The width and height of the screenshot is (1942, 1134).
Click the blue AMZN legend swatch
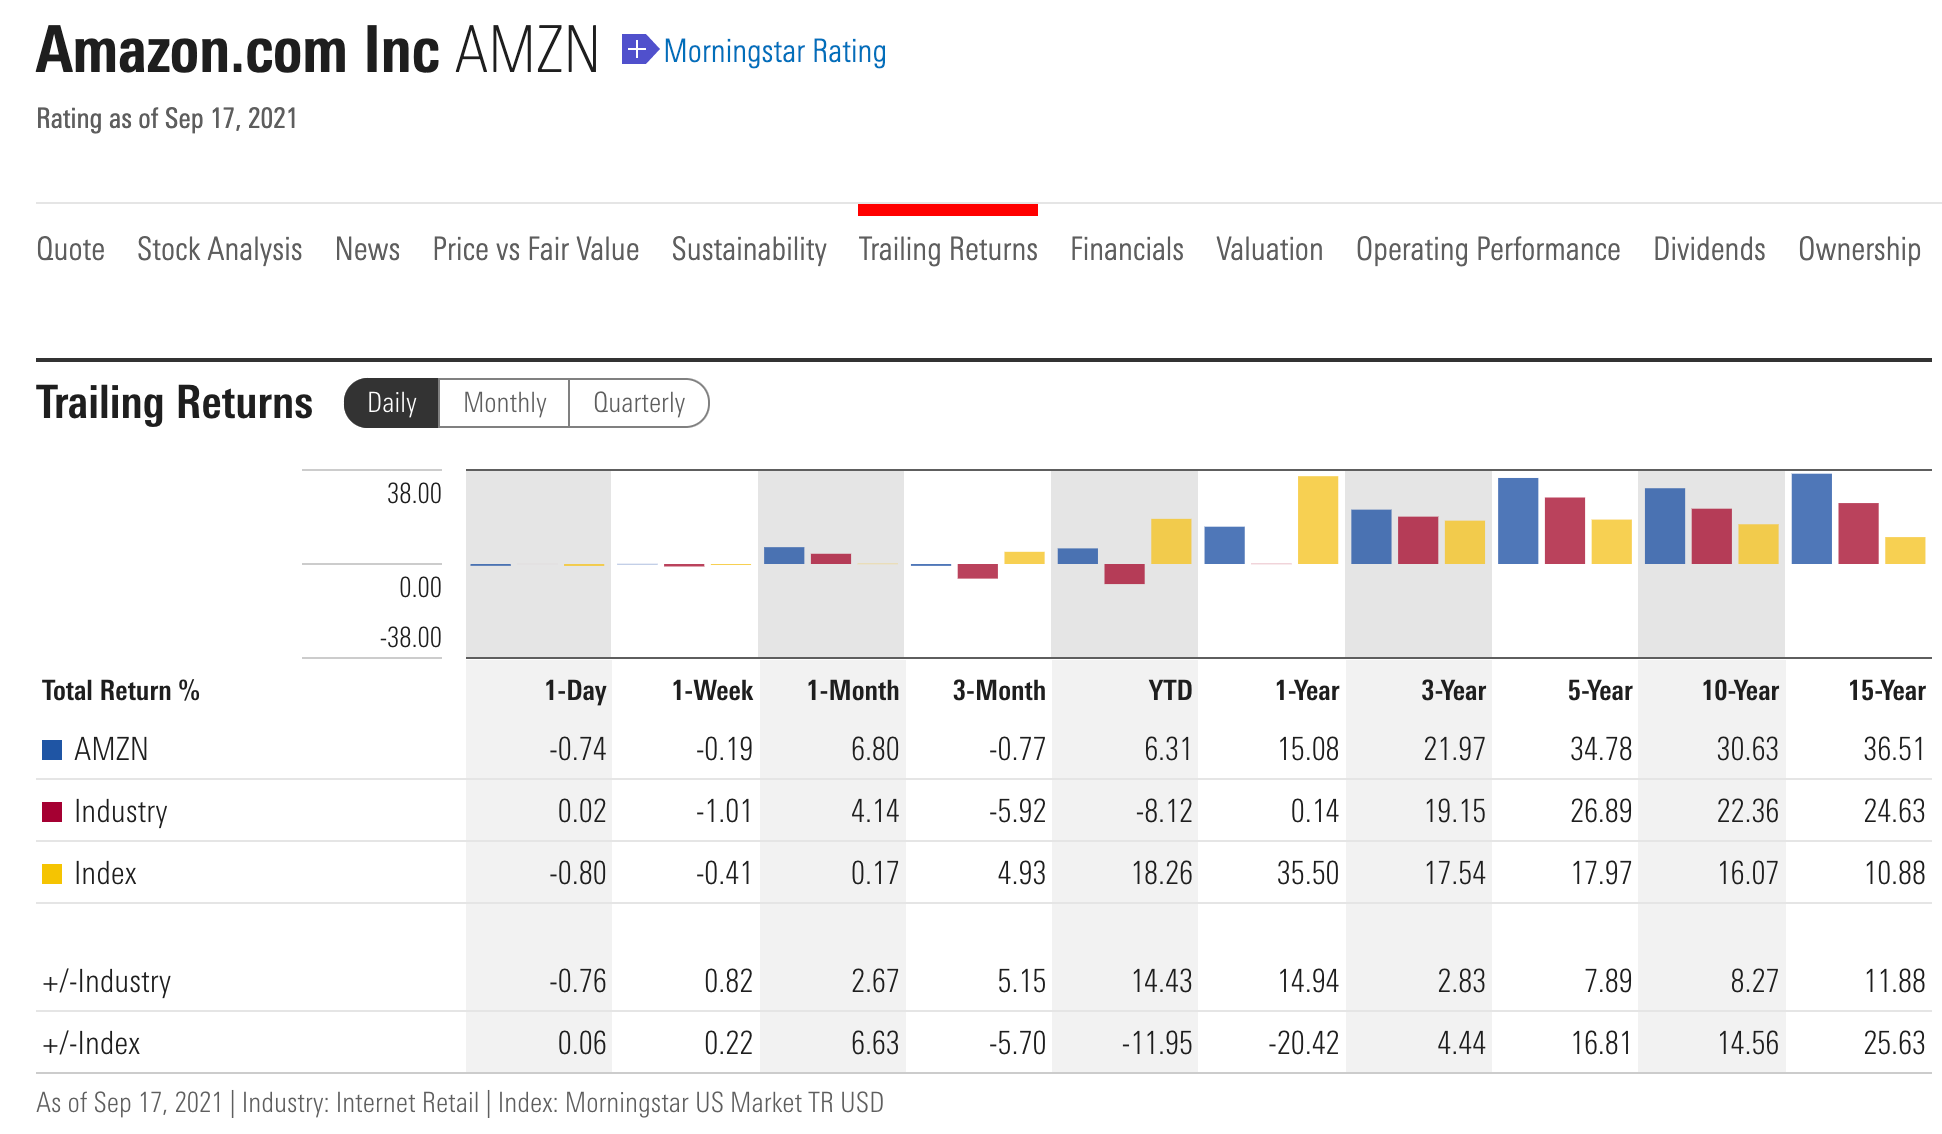tap(52, 749)
